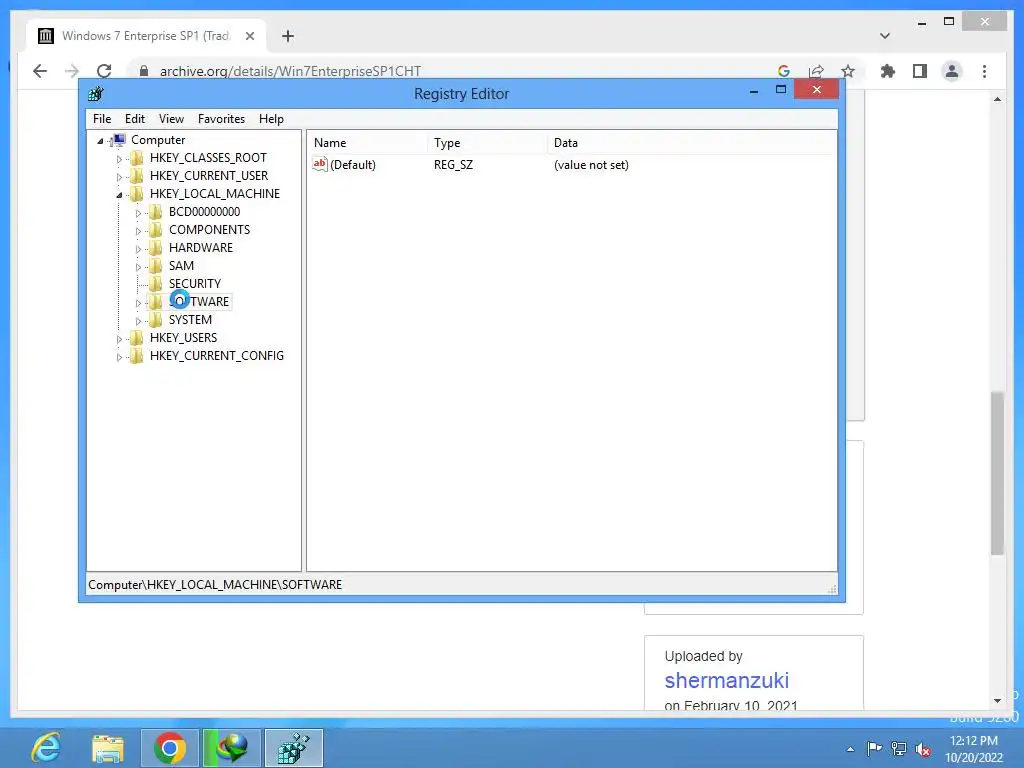Open the Chrome profile avatar
The image size is (1024, 768).
pyautogui.click(x=952, y=71)
